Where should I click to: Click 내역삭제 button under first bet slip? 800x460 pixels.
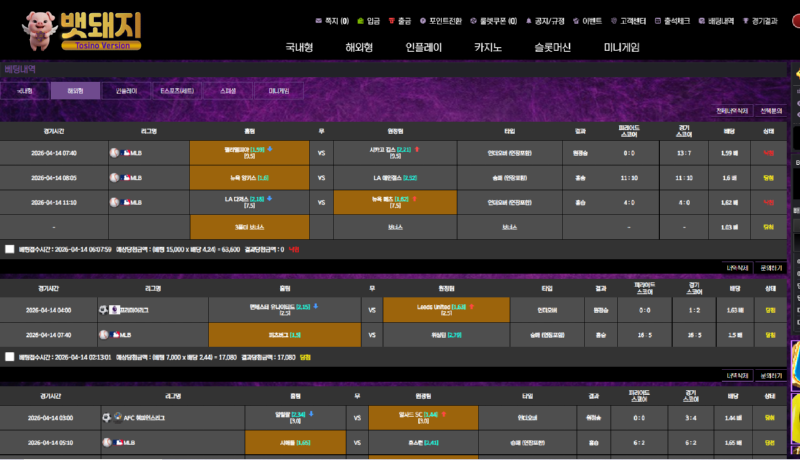point(737,268)
